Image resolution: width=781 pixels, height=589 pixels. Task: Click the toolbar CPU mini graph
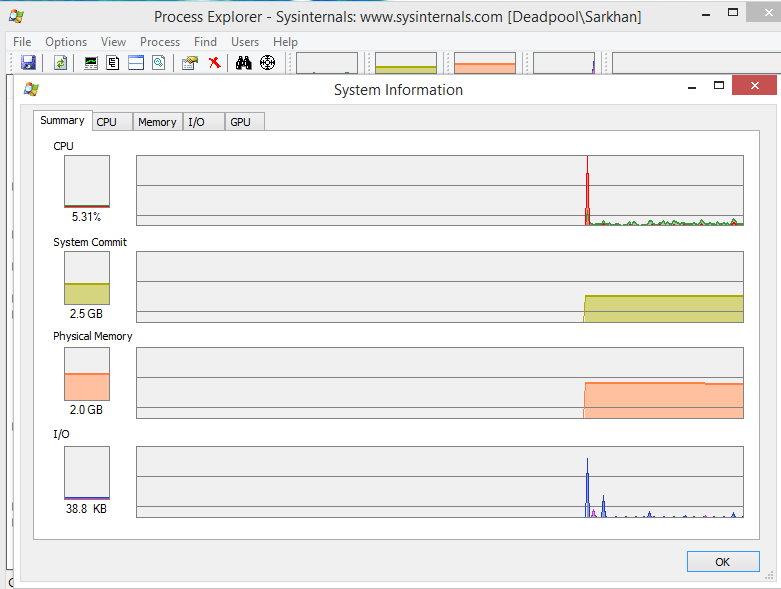327,63
